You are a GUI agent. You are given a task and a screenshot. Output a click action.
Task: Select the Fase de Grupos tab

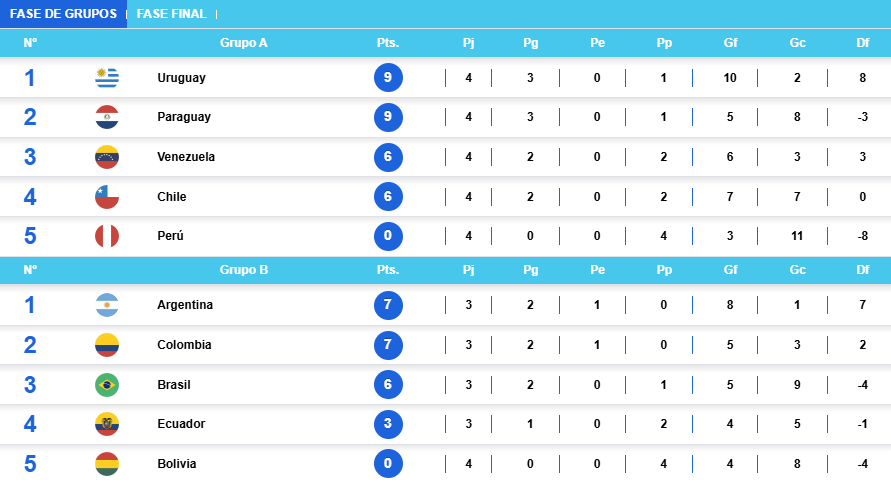pos(63,14)
